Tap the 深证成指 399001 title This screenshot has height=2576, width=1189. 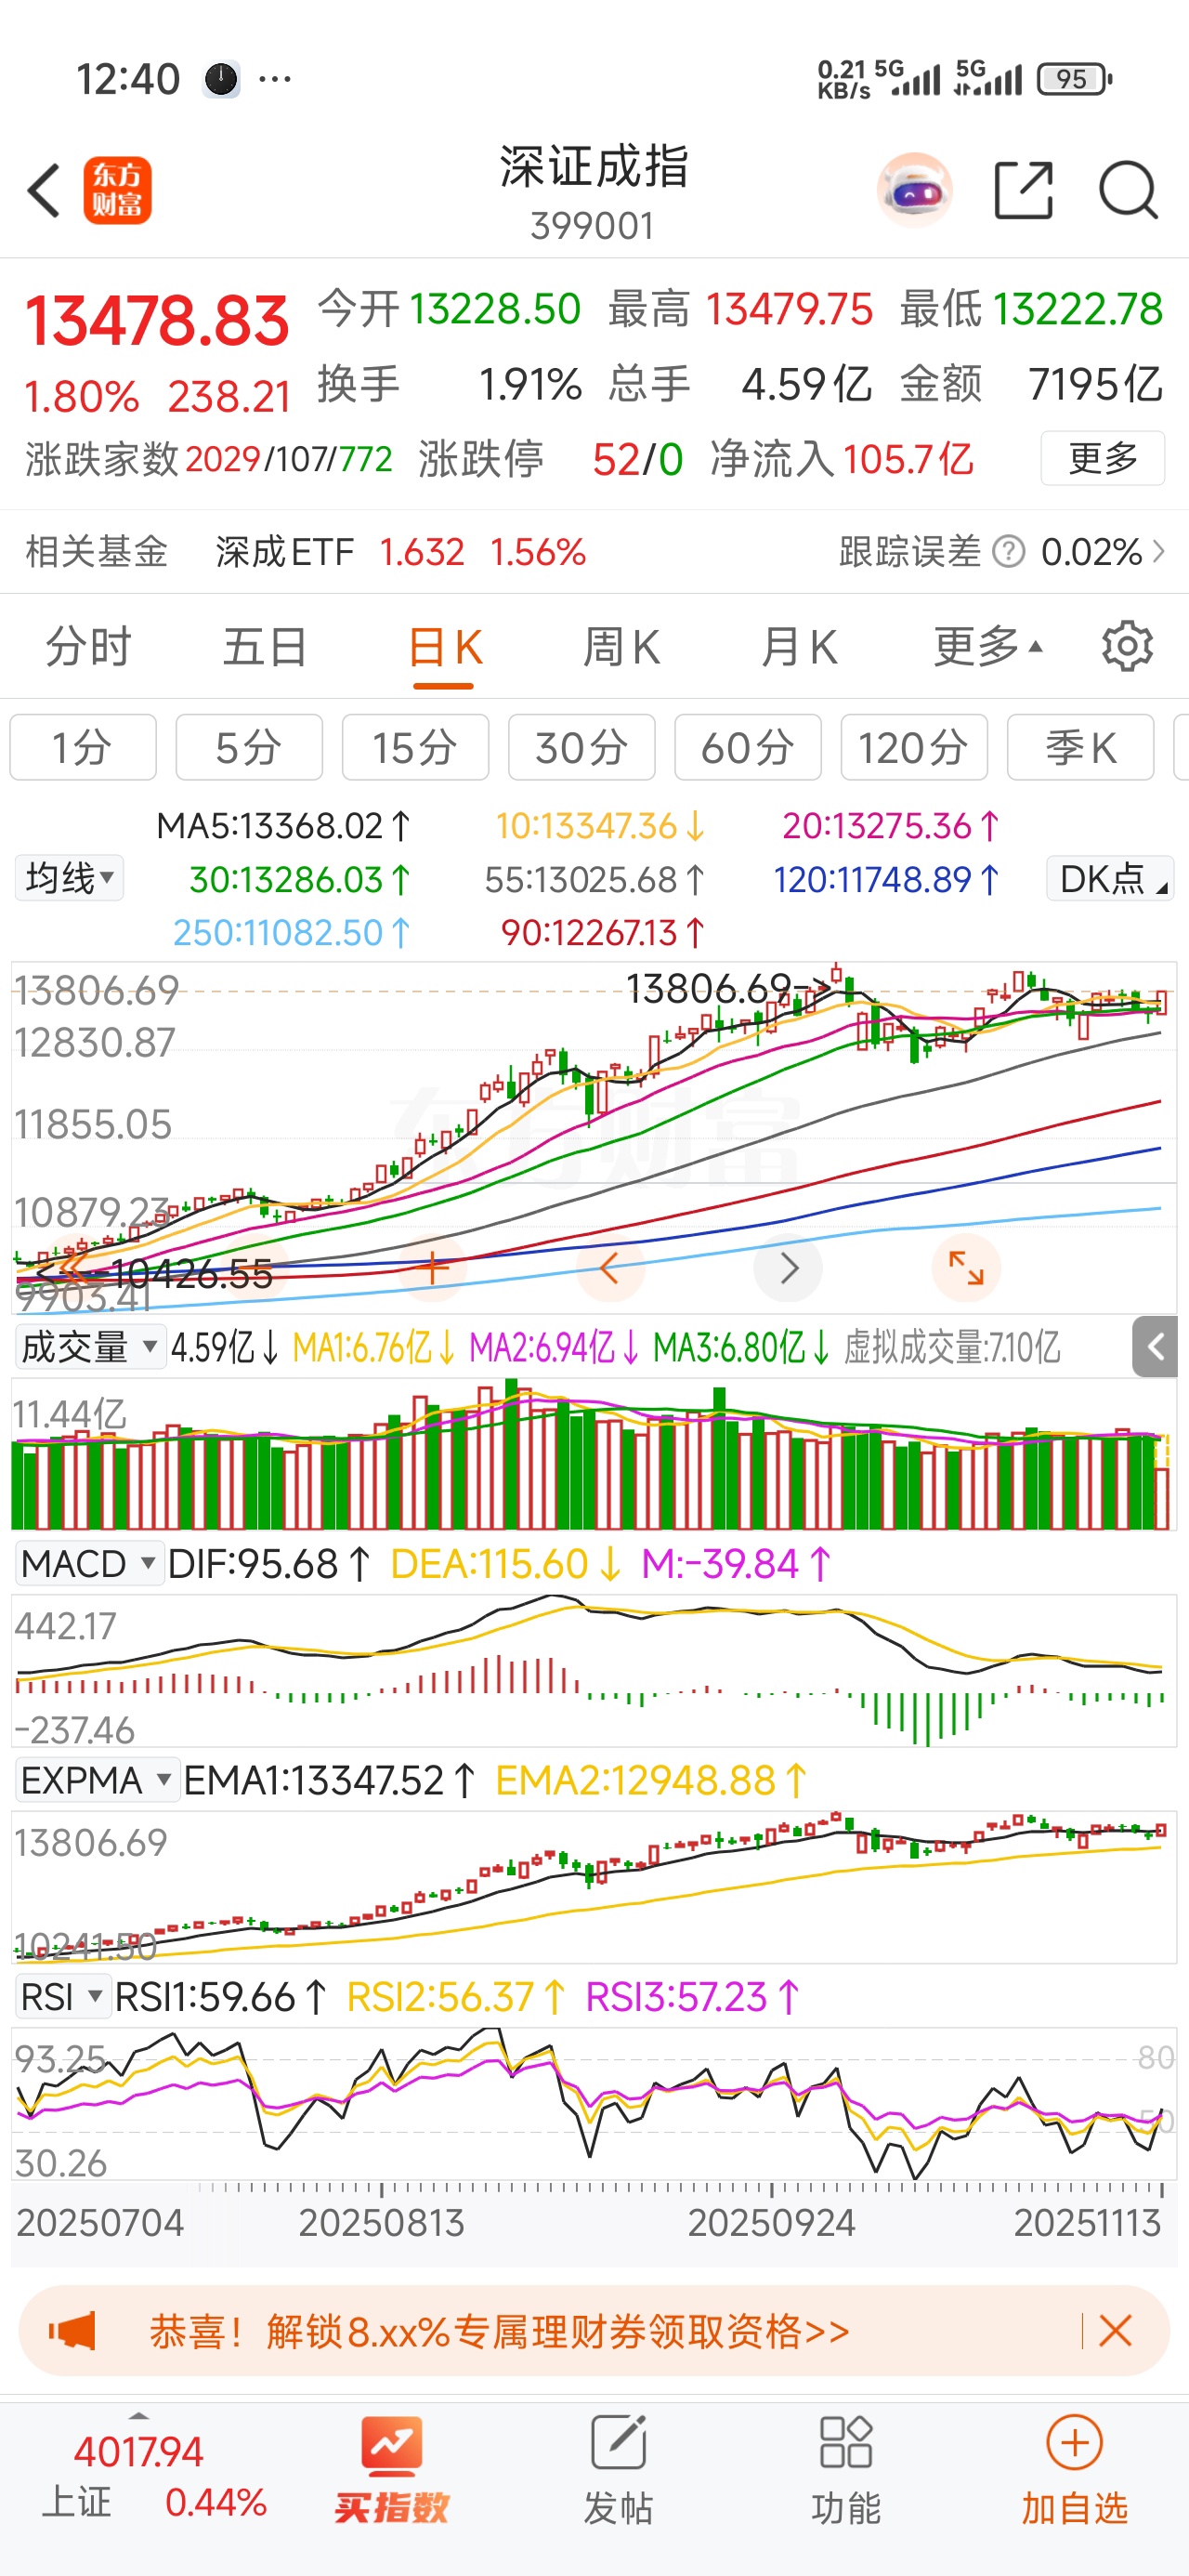[594, 193]
